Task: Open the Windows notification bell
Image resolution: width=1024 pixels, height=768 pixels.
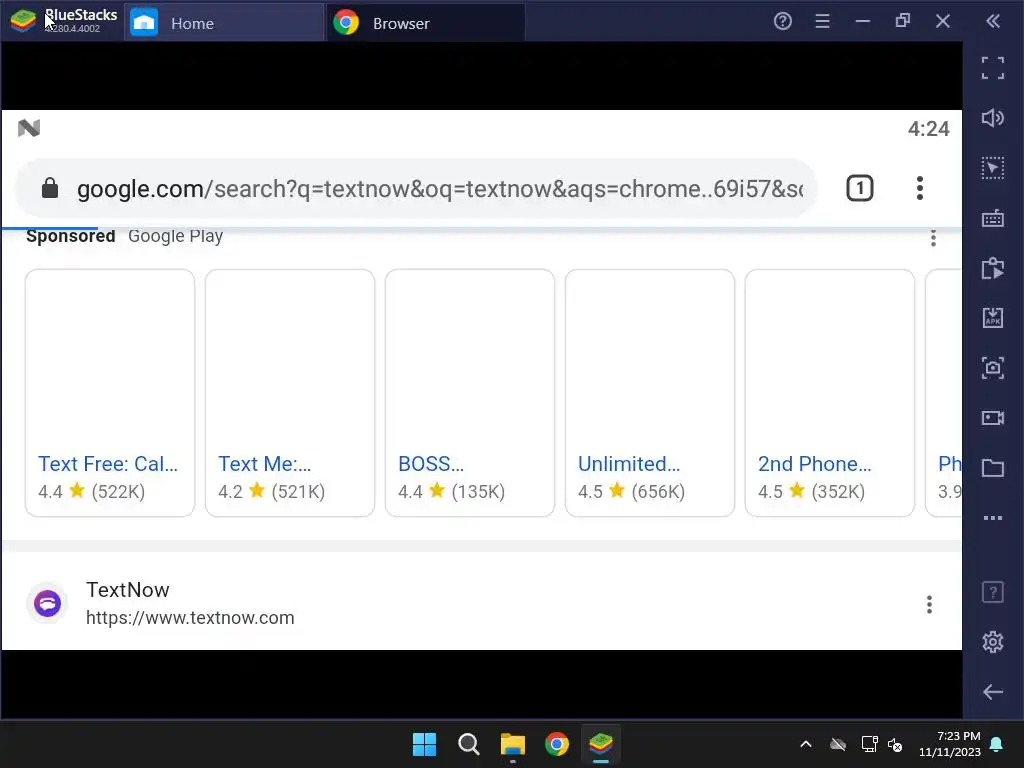Action: tap(997, 744)
